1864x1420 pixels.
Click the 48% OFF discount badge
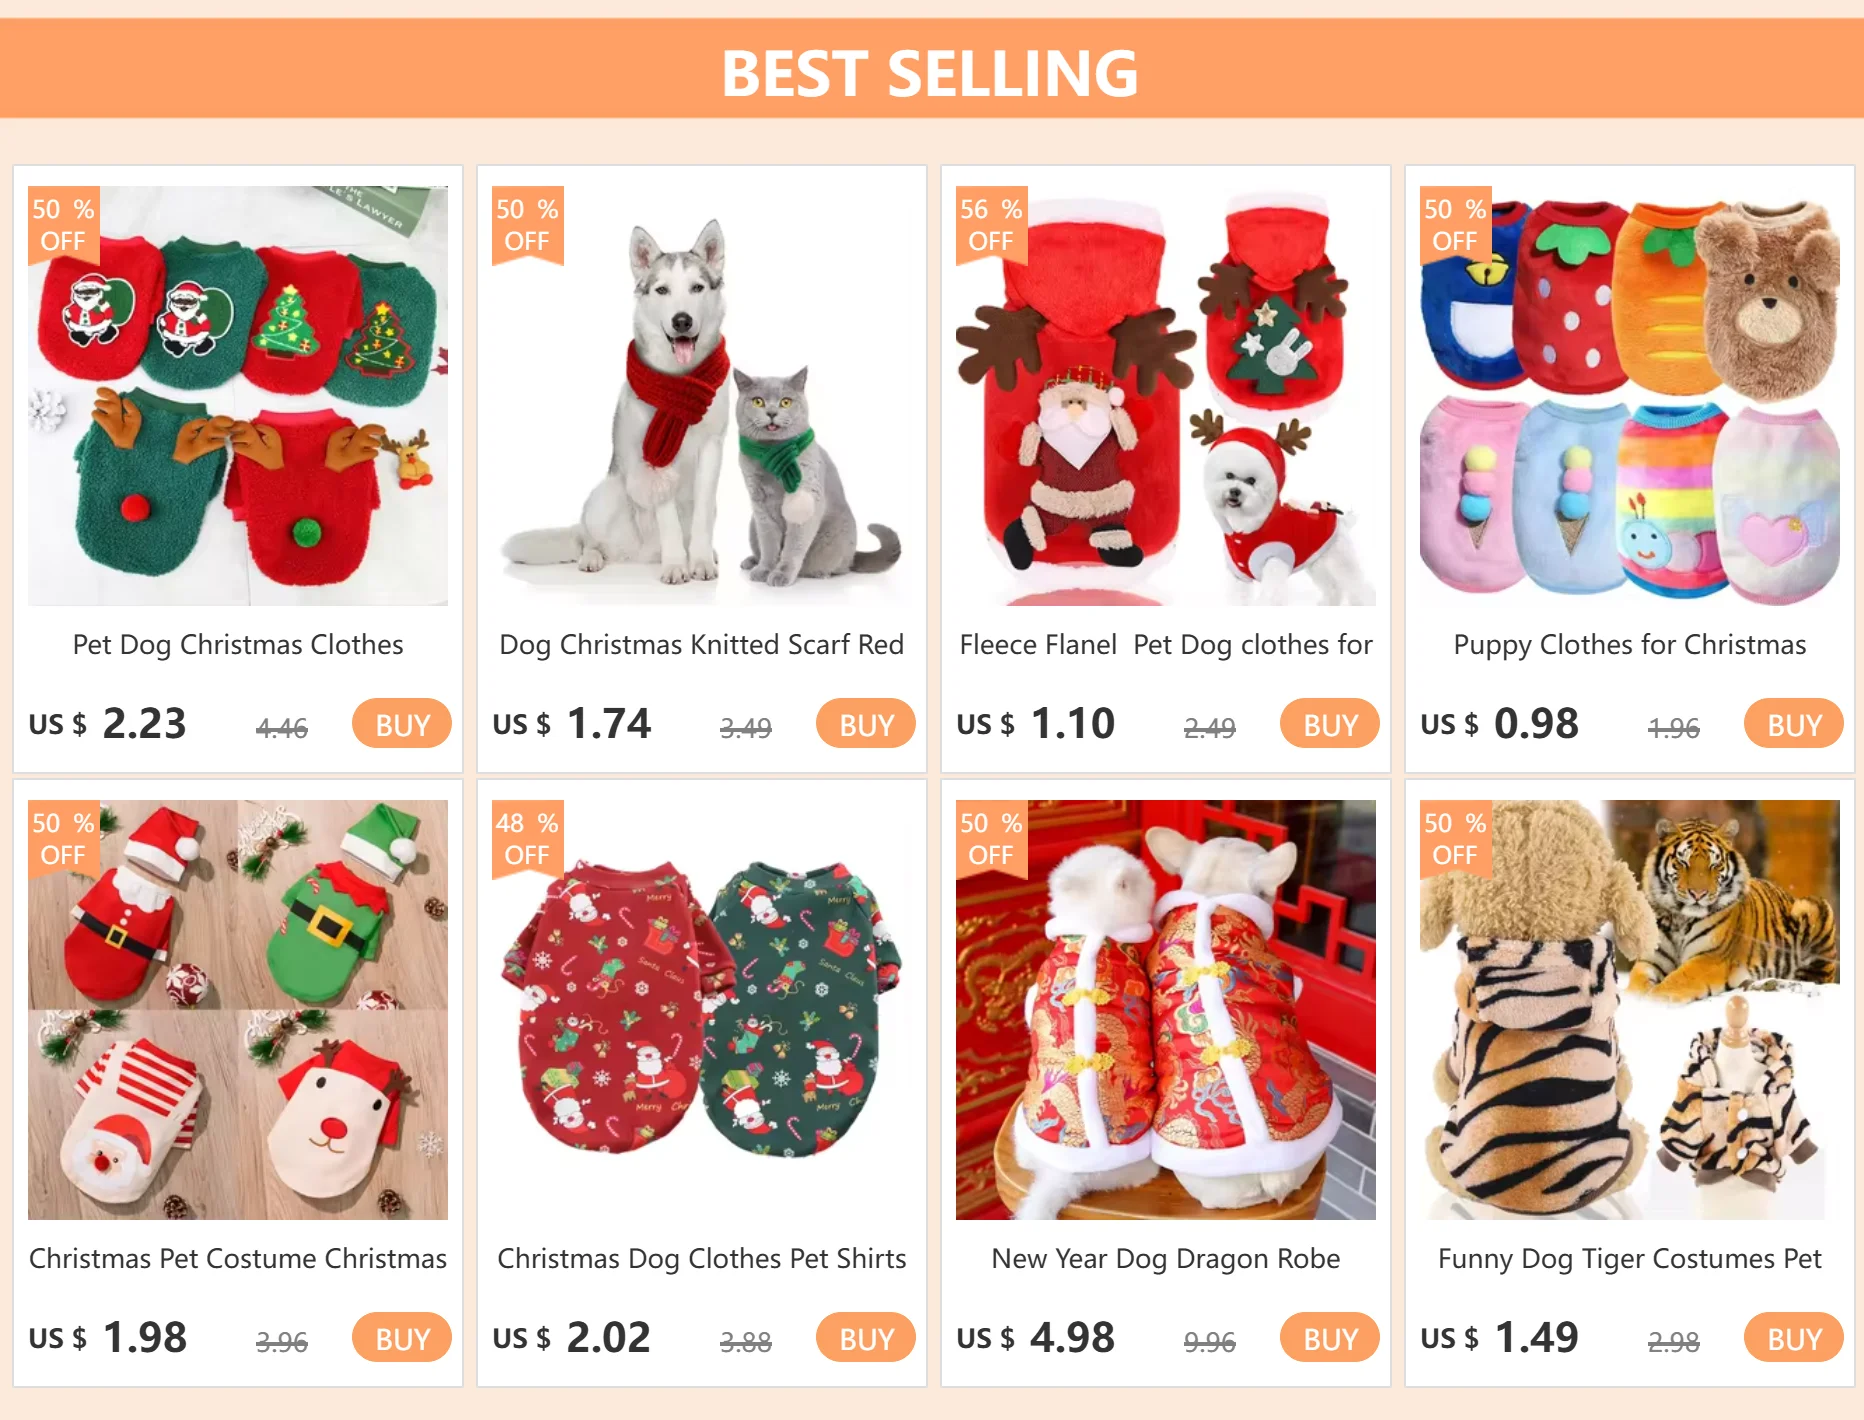[527, 839]
